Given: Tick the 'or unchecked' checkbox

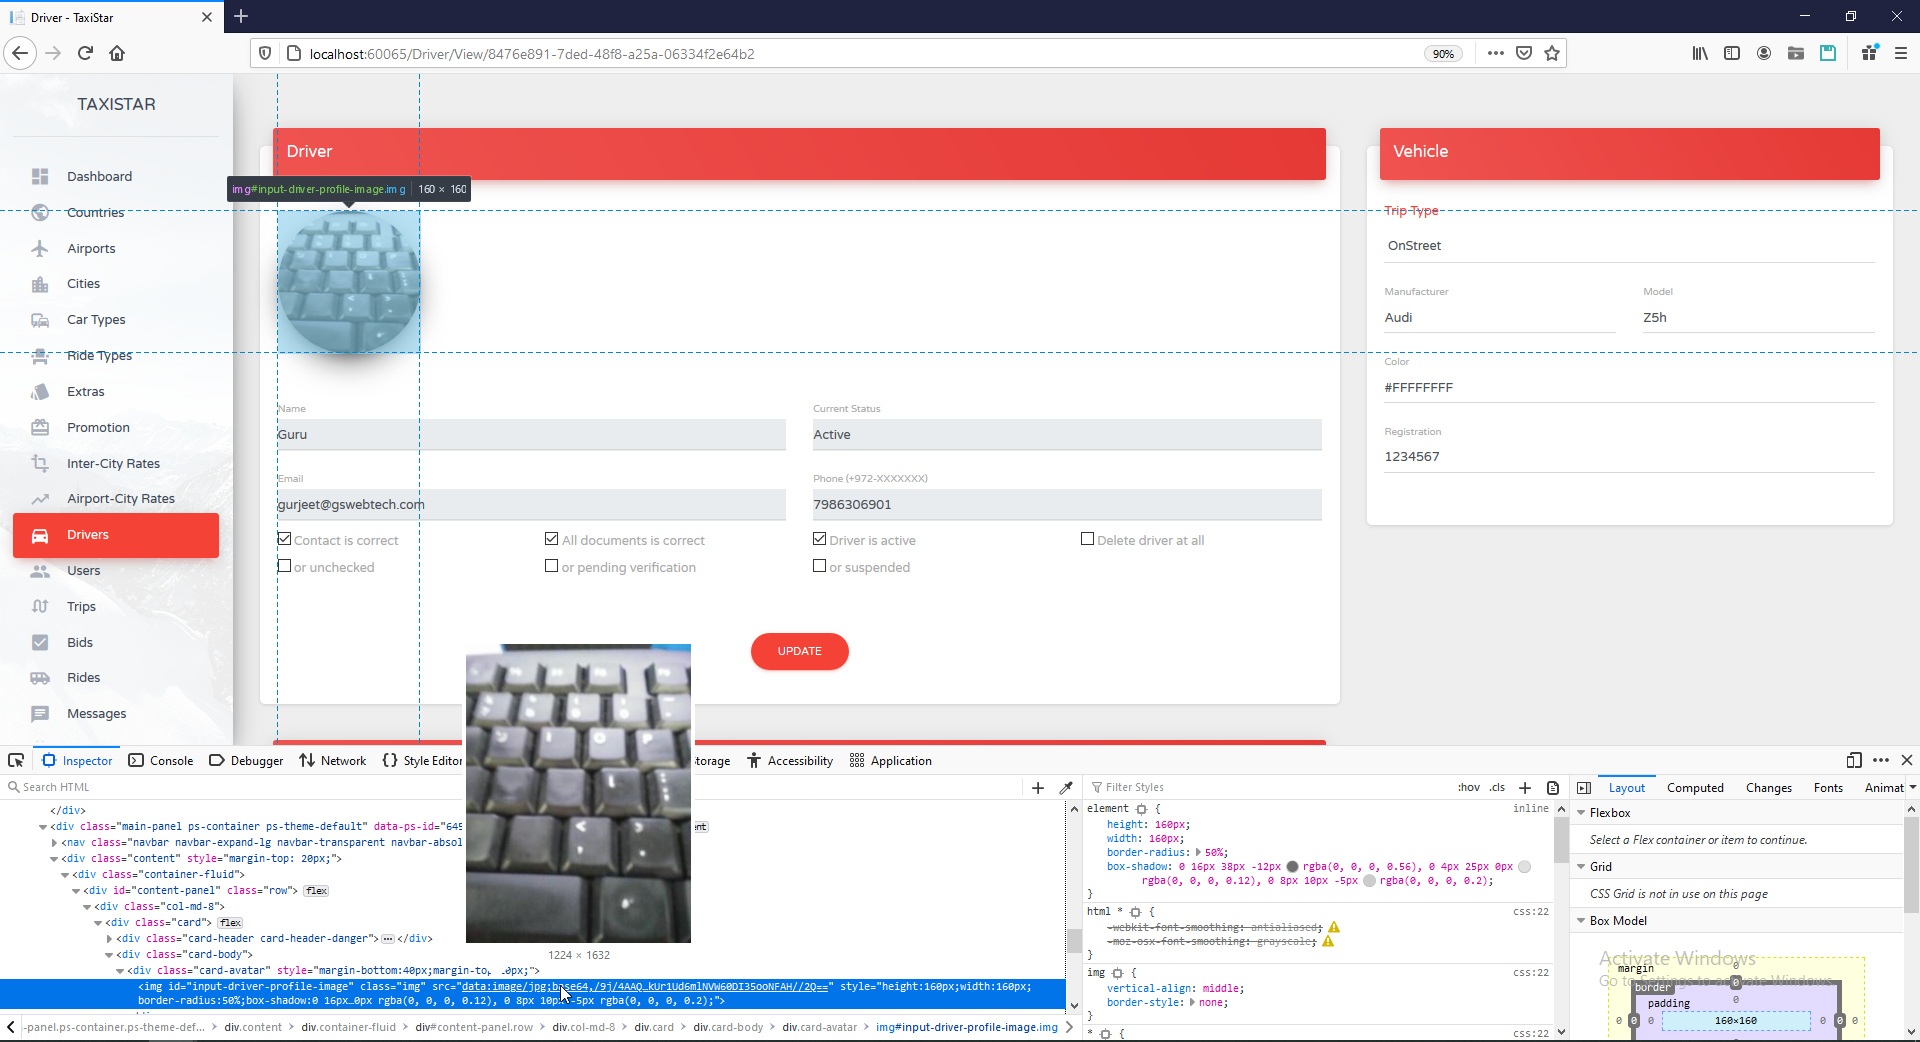Looking at the screenshot, I should coord(285,566).
